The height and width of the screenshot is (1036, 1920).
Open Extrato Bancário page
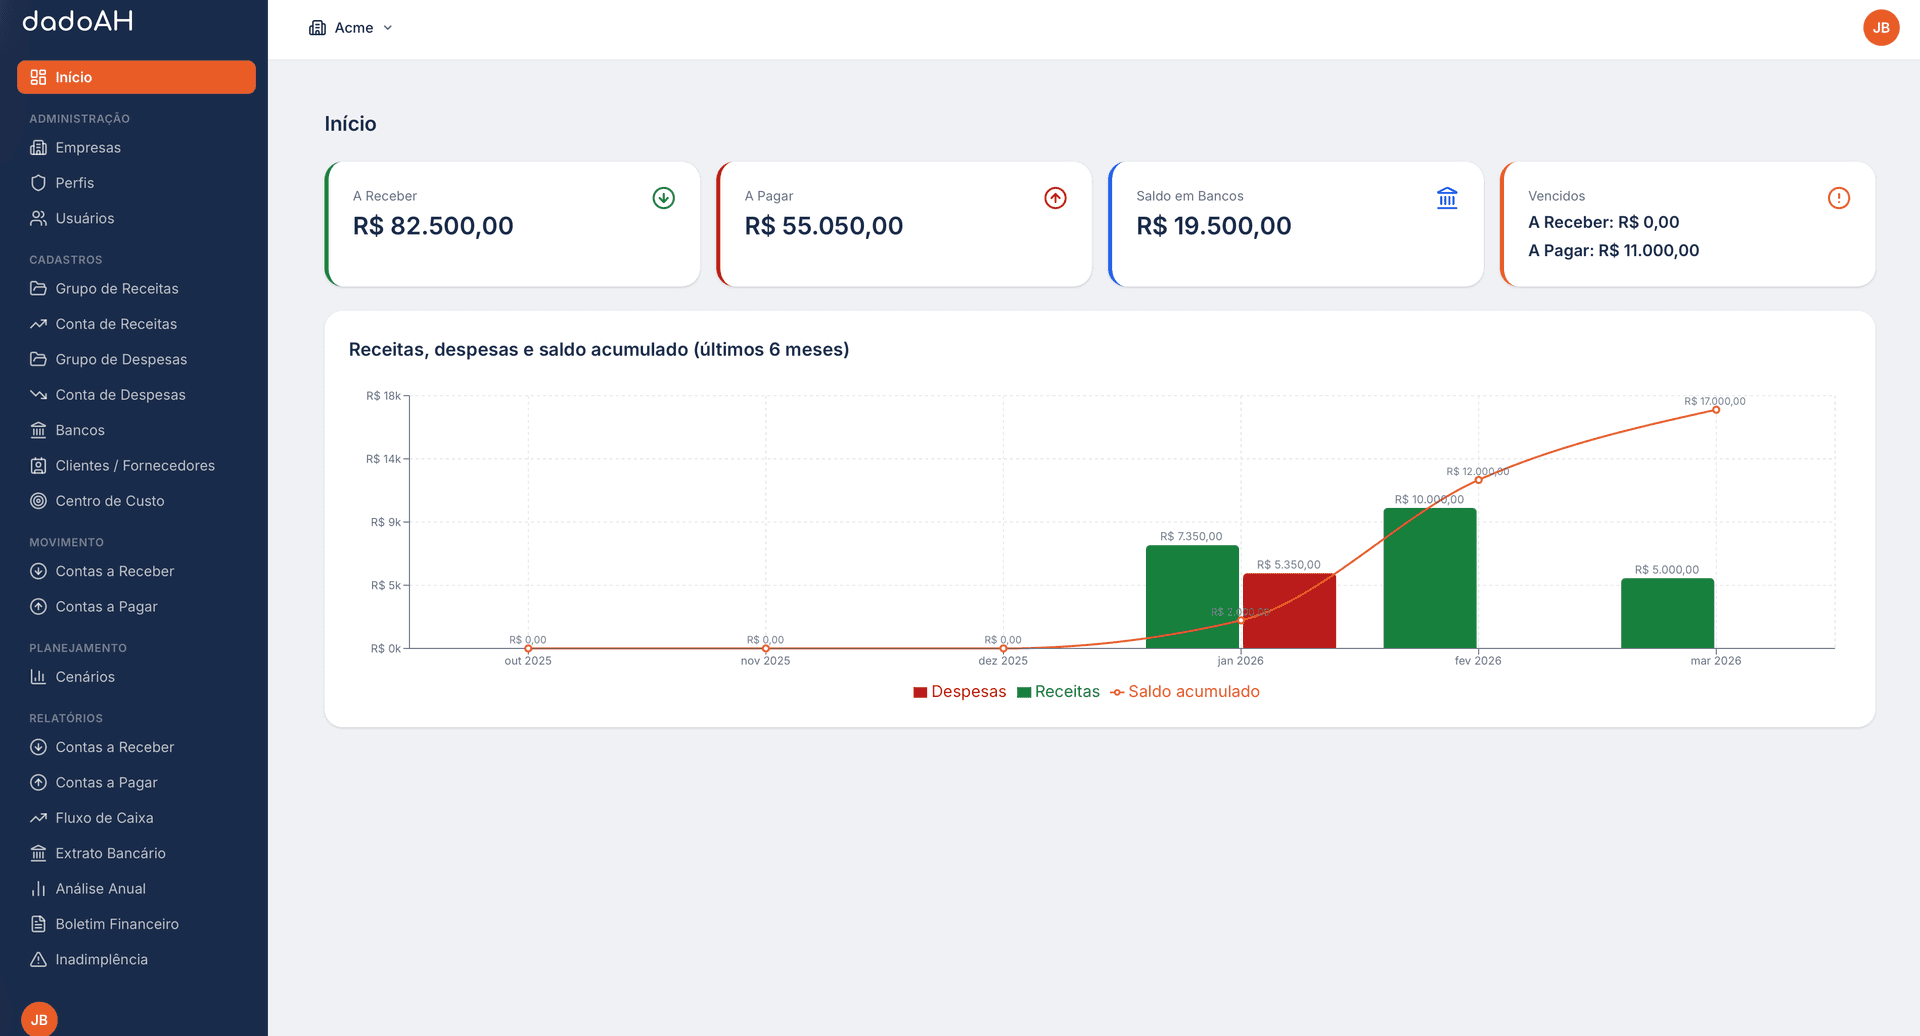point(110,854)
